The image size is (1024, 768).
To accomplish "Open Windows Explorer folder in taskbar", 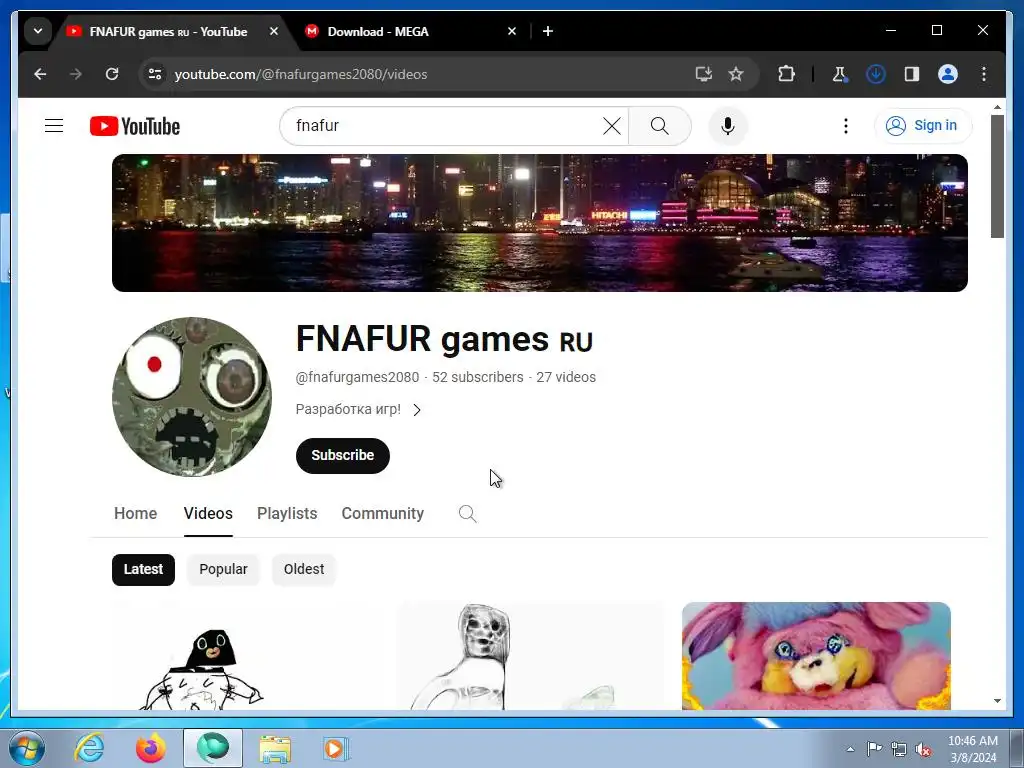I will tap(275, 748).
